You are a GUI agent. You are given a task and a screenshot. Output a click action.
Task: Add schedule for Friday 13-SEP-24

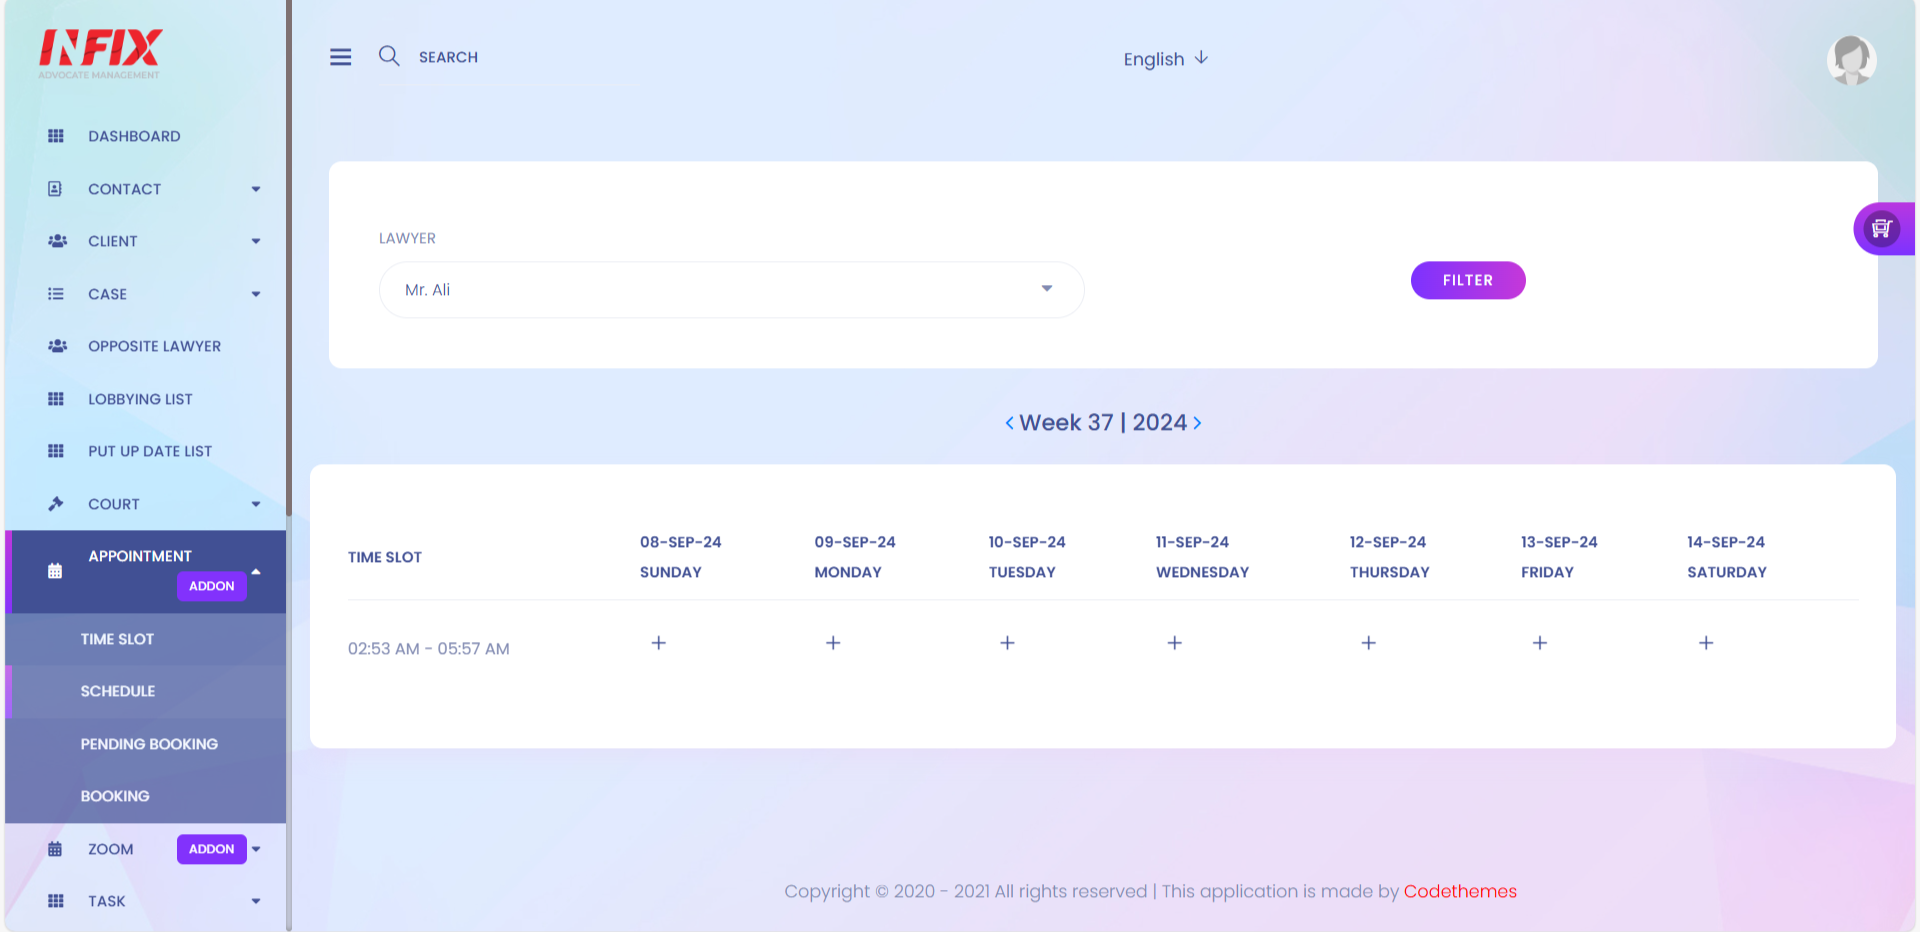[x=1539, y=643]
